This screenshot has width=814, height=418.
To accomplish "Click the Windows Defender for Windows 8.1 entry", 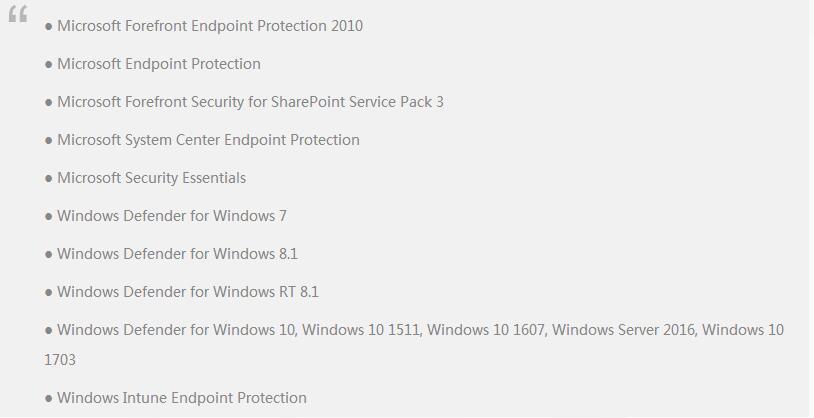I will [178, 254].
